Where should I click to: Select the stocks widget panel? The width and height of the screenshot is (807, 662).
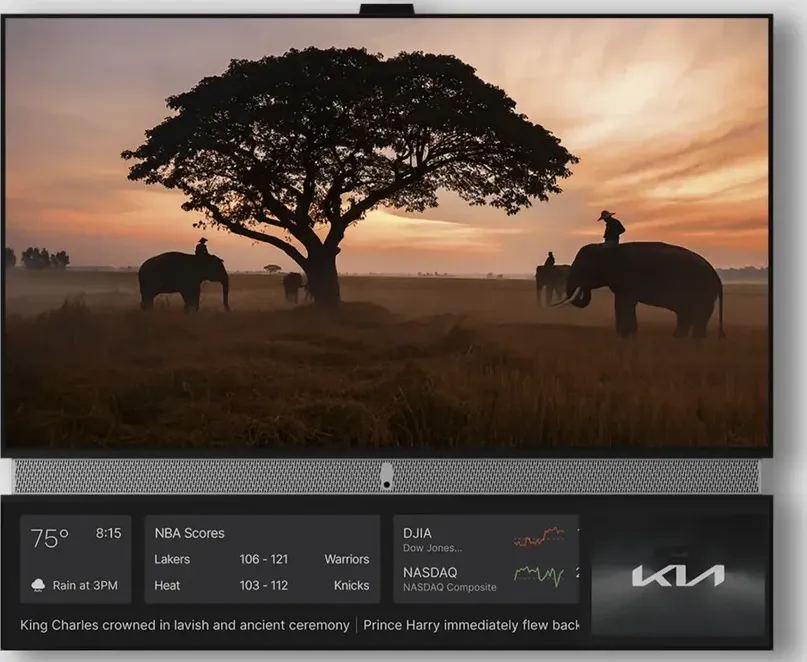[485, 558]
